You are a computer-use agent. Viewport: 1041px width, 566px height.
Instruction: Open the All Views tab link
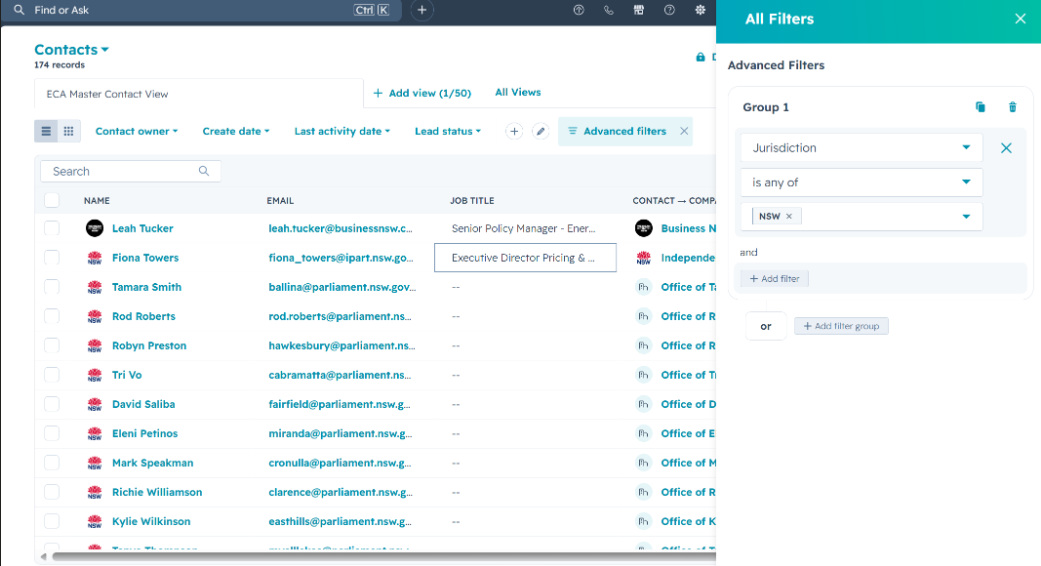click(x=518, y=92)
